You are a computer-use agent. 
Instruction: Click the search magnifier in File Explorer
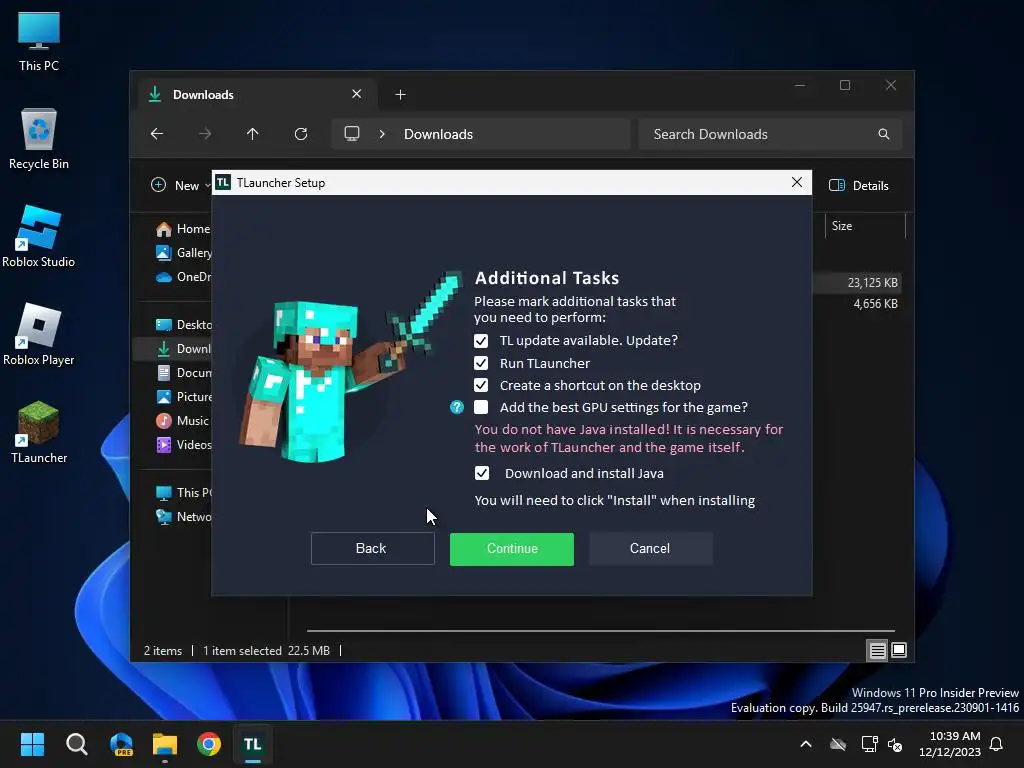pyautogui.click(x=884, y=134)
